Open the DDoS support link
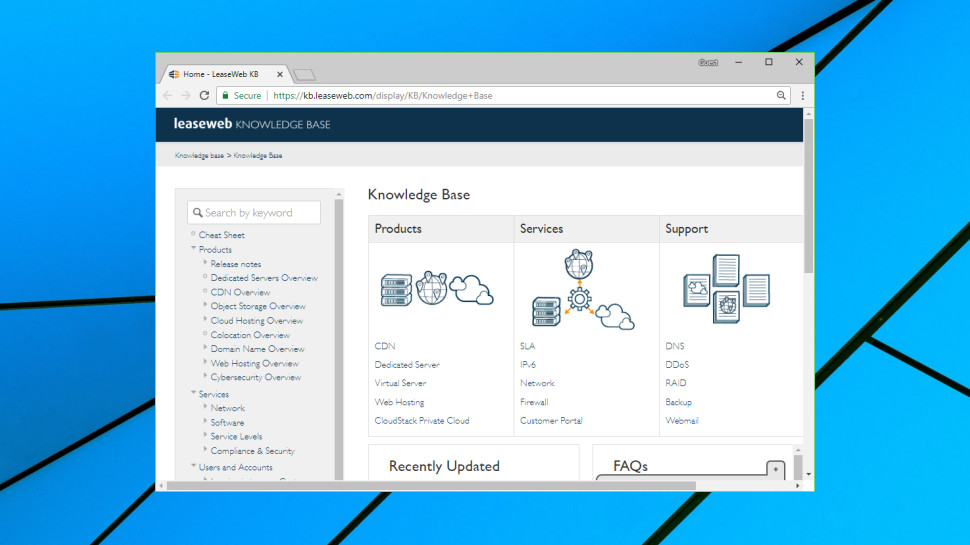Screen dimensions: 970x545 coord(677,364)
